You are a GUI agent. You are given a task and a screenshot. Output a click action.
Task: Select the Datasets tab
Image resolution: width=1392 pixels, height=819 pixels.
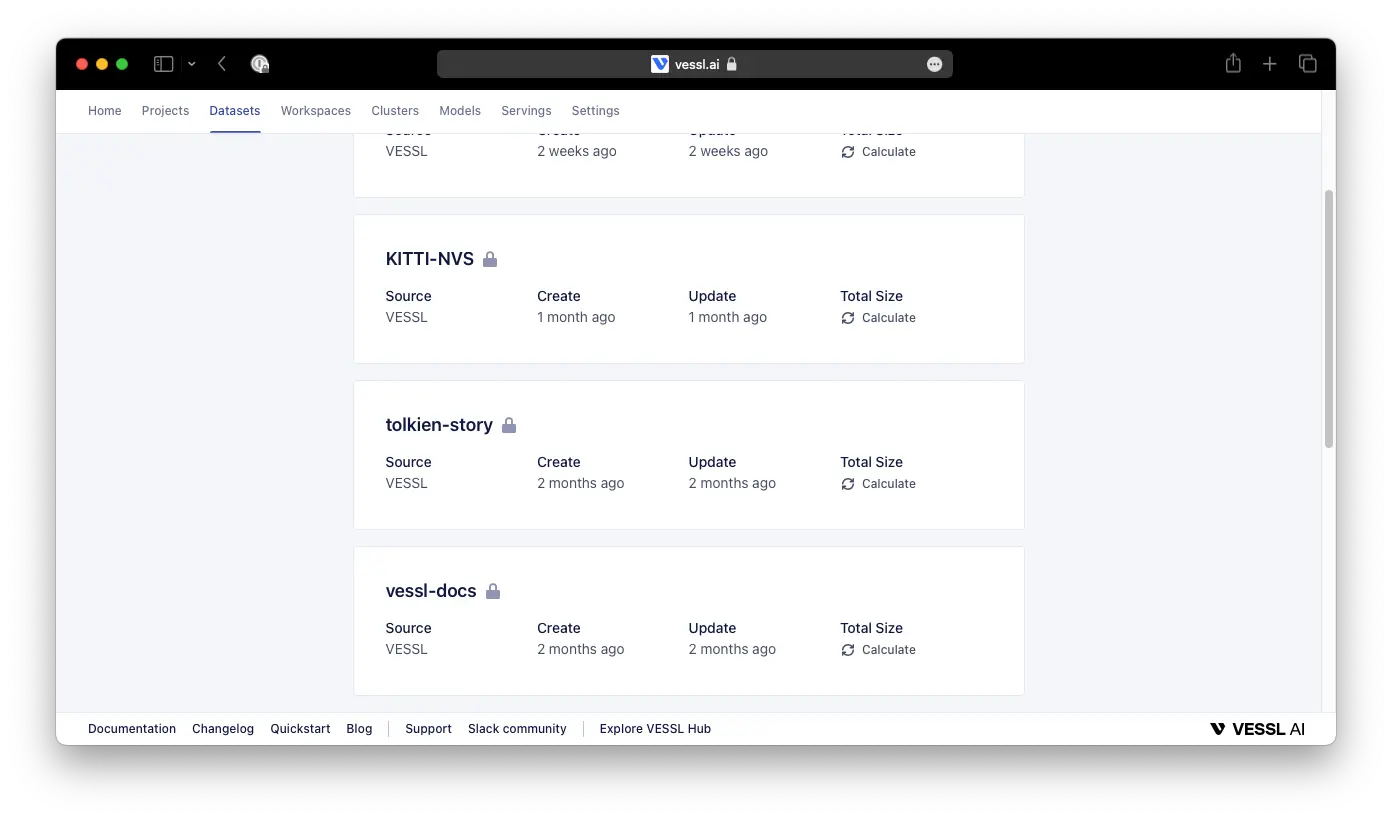click(235, 111)
